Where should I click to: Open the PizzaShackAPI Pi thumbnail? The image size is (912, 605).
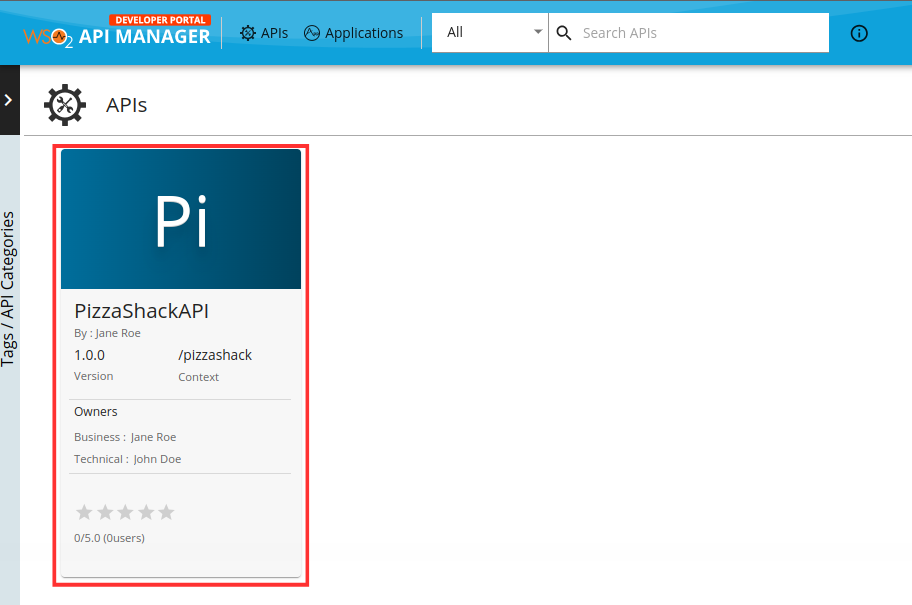click(x=181, y=219)
